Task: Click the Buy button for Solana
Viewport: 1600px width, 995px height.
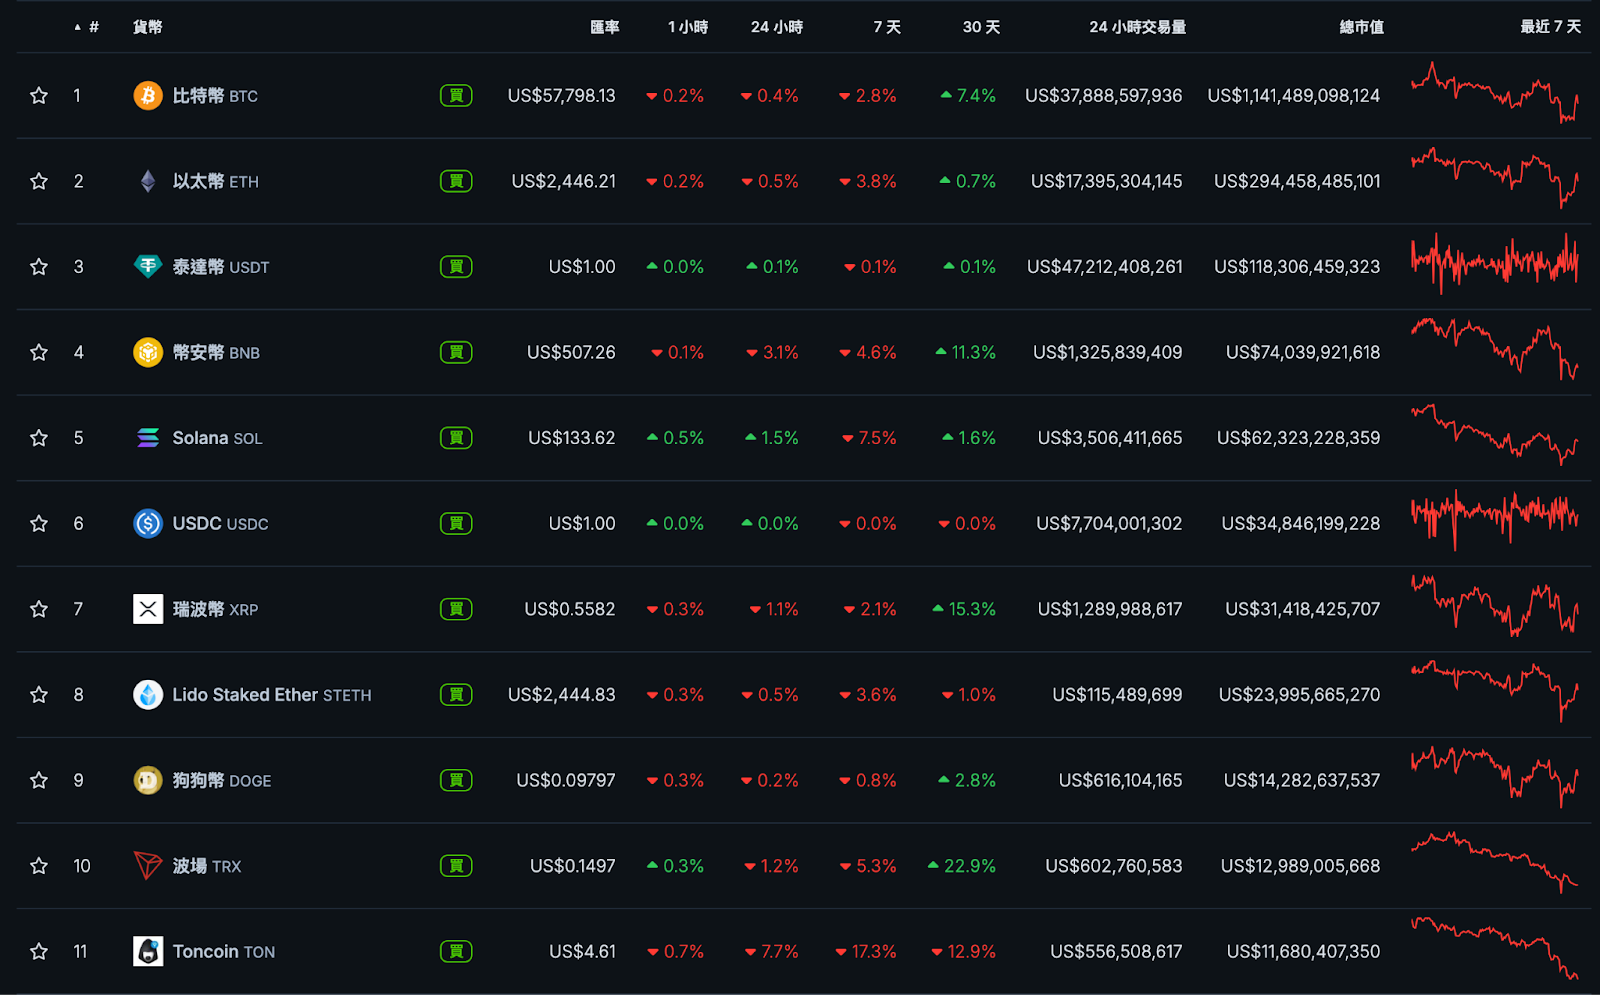Action: pyautogui.click(x=456, y=438)
